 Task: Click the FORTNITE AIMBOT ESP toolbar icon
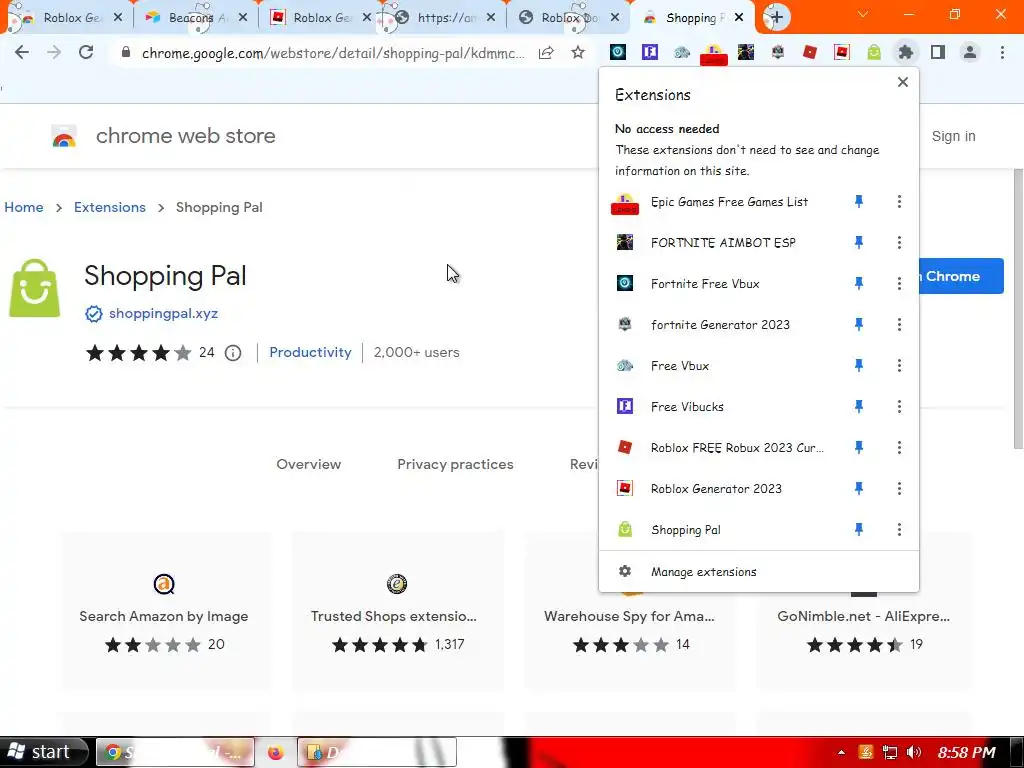746,52
